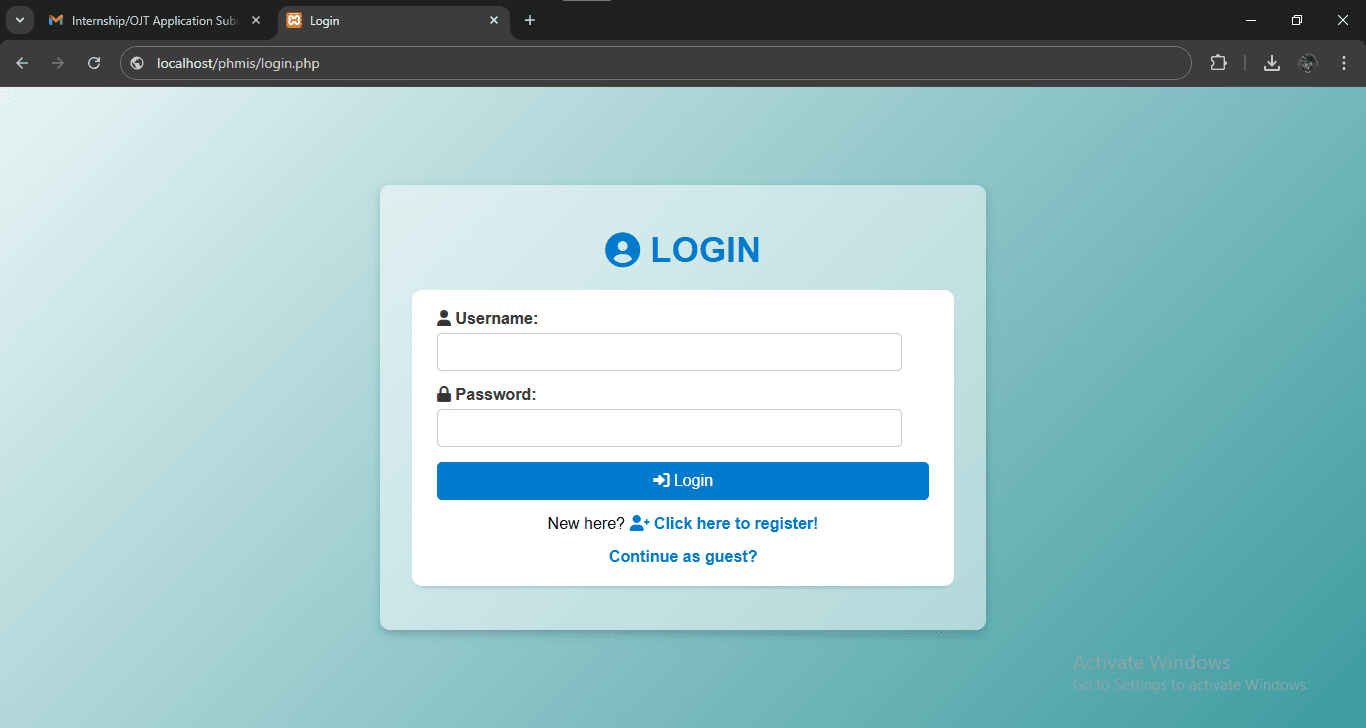Click the 'Username:' label
Screen dimensions: 1366x728
[497, 318]
